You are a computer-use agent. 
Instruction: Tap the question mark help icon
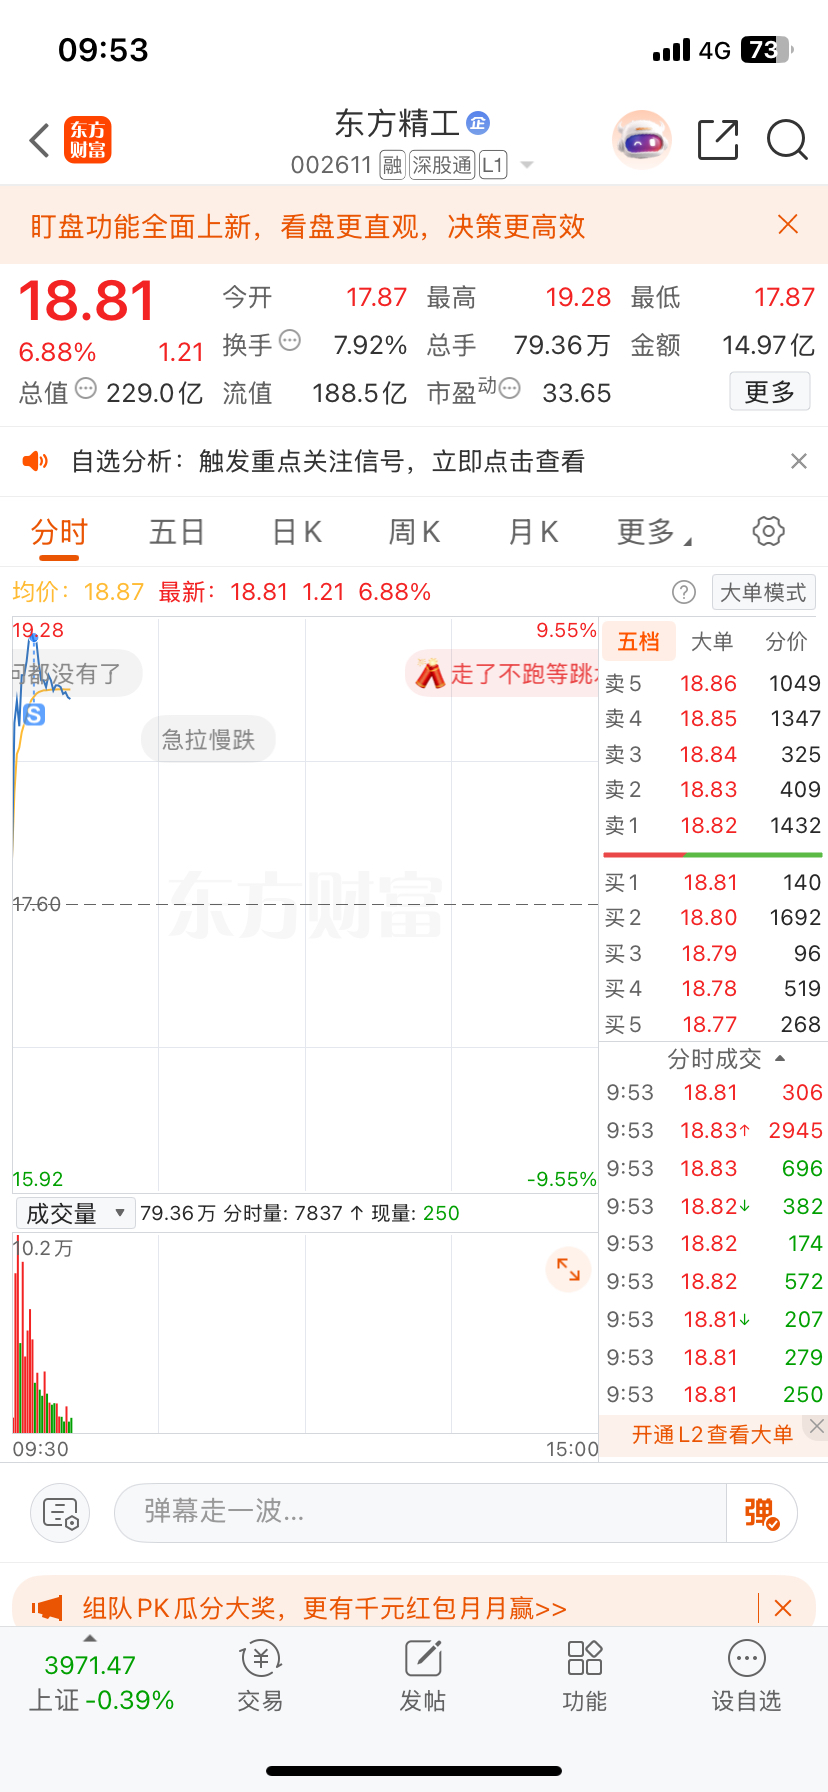(x=684, y=592)
